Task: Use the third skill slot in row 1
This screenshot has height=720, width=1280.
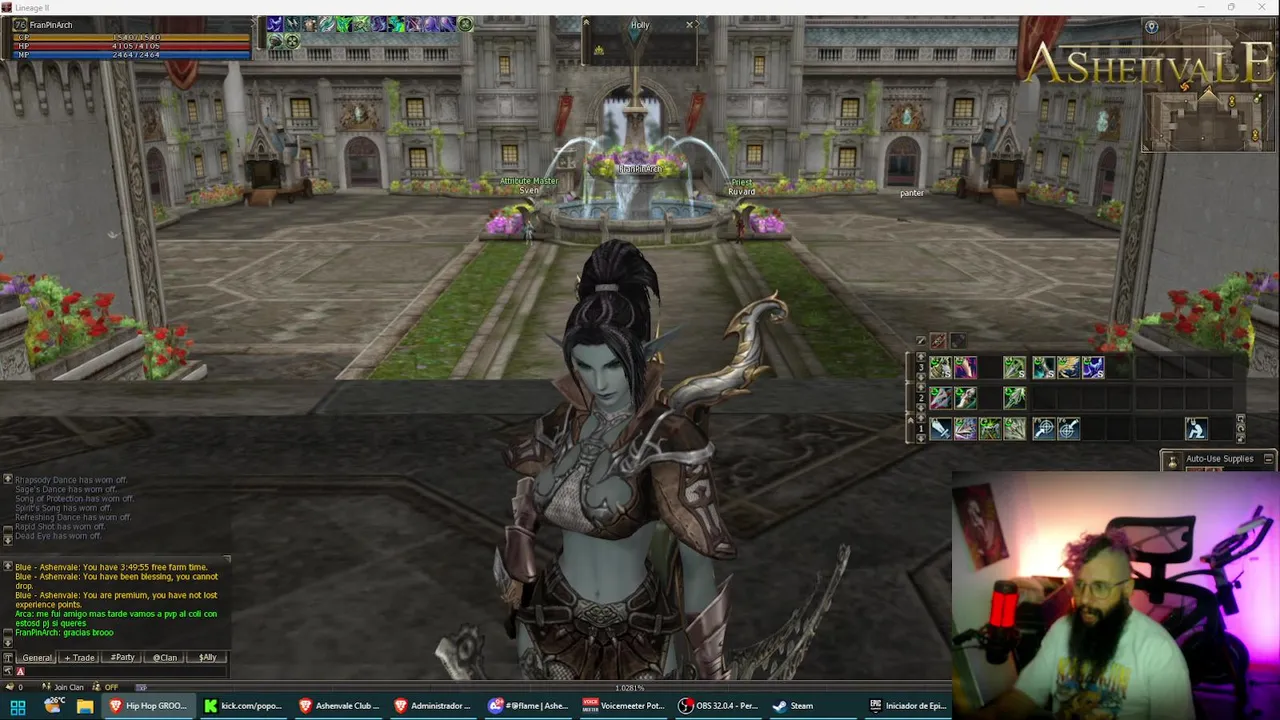Action: (990, 429)
